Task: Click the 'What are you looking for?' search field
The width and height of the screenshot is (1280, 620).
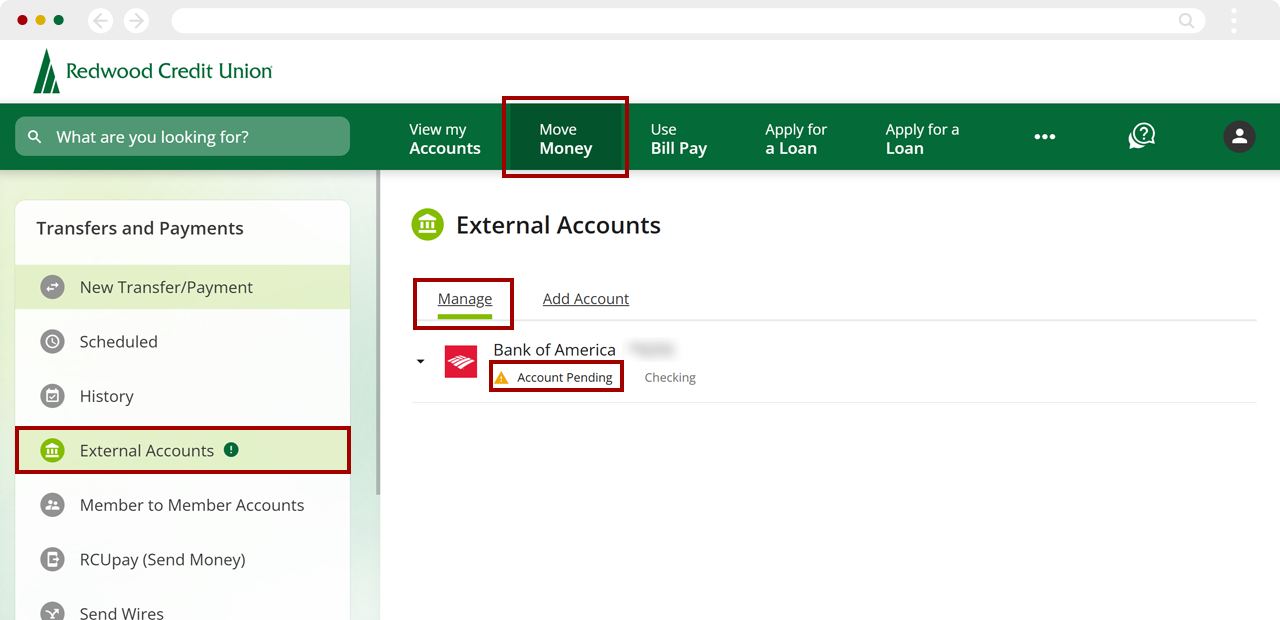Action: (183, 137)
